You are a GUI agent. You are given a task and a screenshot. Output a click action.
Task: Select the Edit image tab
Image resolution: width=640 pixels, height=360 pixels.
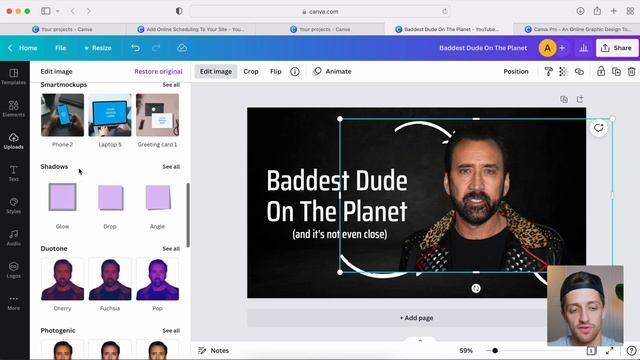click(216, 71)
